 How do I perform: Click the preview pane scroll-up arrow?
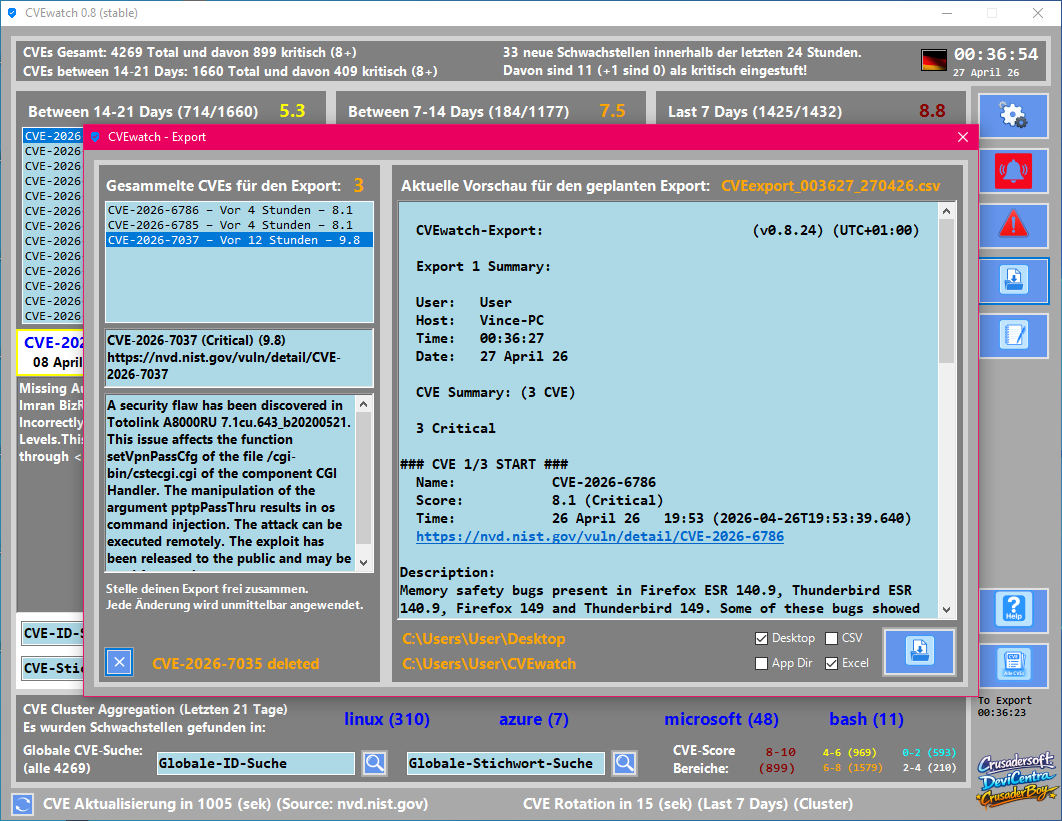(x=946, y=211)
